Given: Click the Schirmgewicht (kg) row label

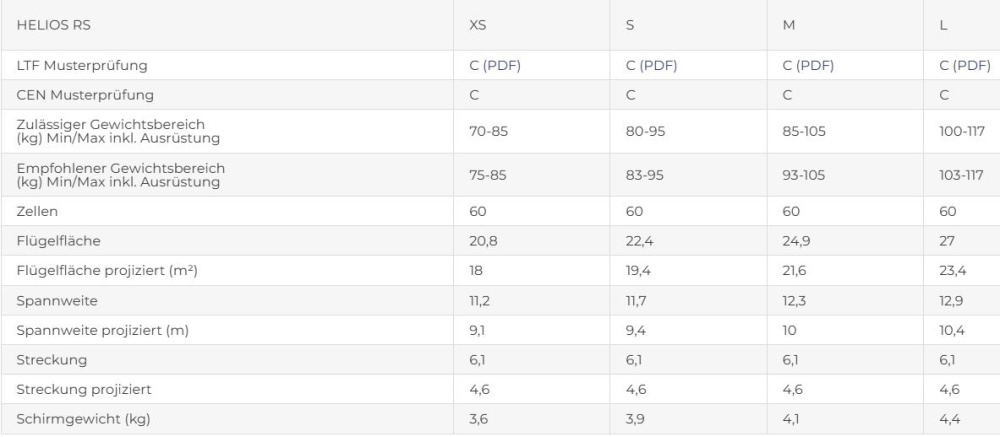Looking at the screenshot, I should [84, 419].
